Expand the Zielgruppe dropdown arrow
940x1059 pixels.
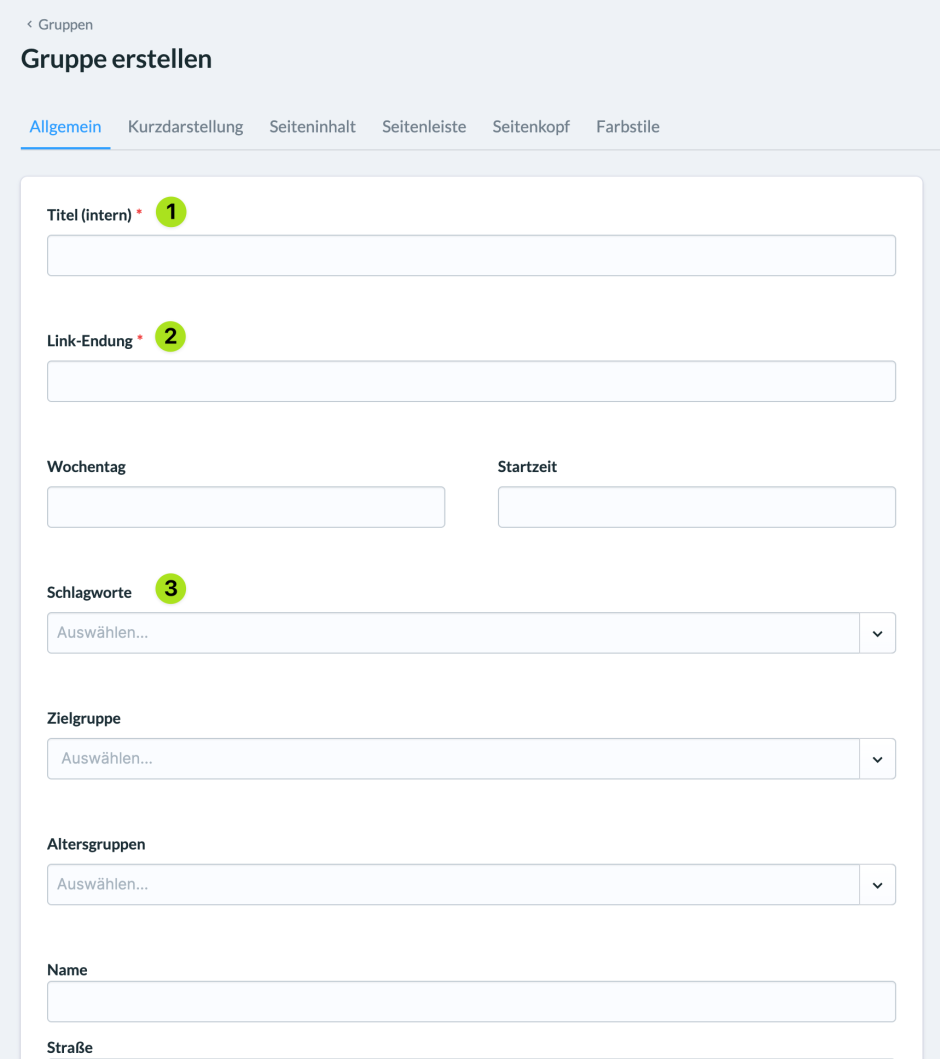pos(877,759)
